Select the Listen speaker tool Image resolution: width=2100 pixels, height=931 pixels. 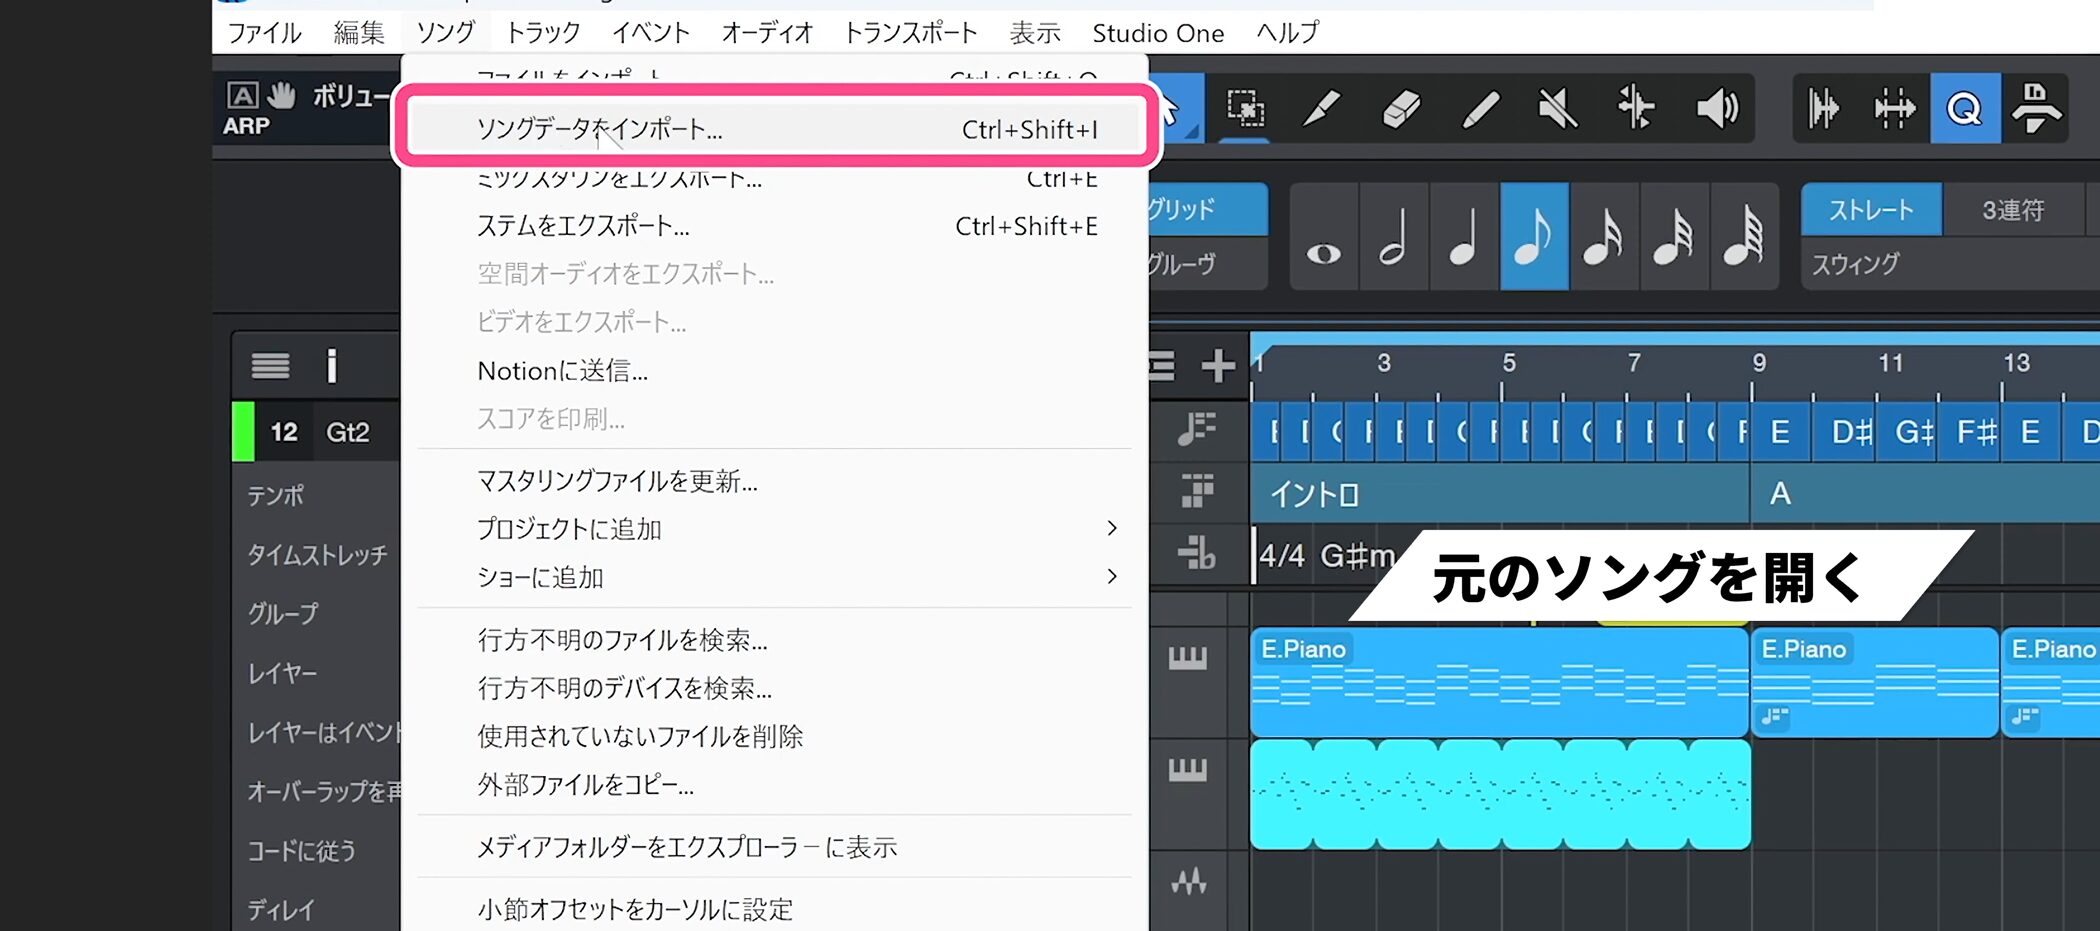pyautogui.click(x=1717, y=108)
